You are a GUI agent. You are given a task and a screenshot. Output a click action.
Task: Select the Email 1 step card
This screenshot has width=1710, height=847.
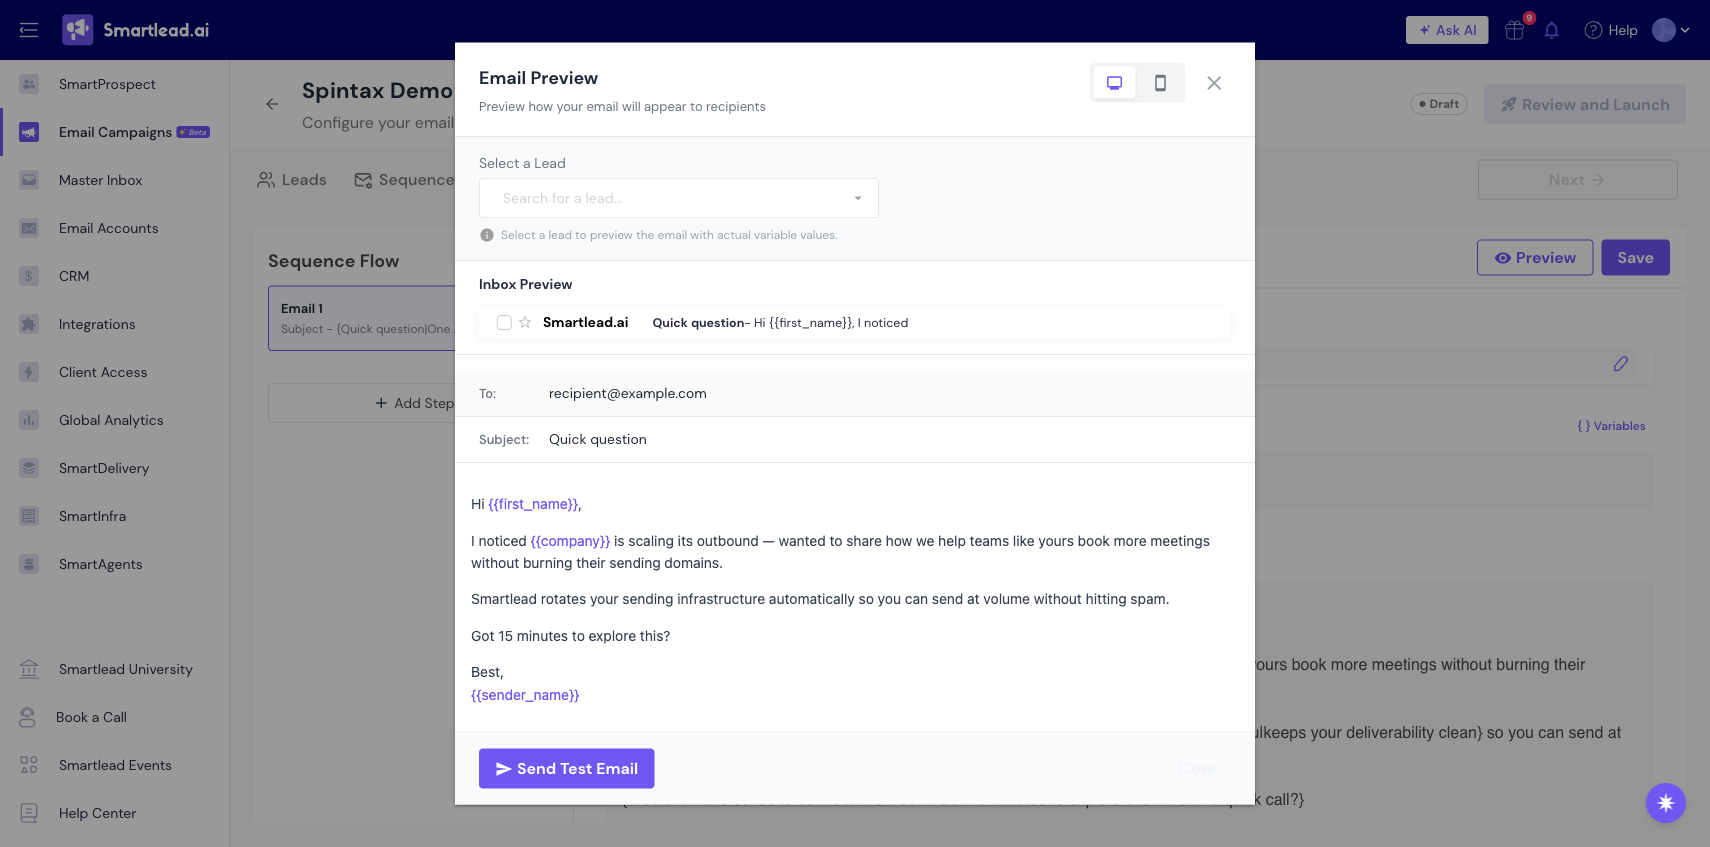[362, 318]
